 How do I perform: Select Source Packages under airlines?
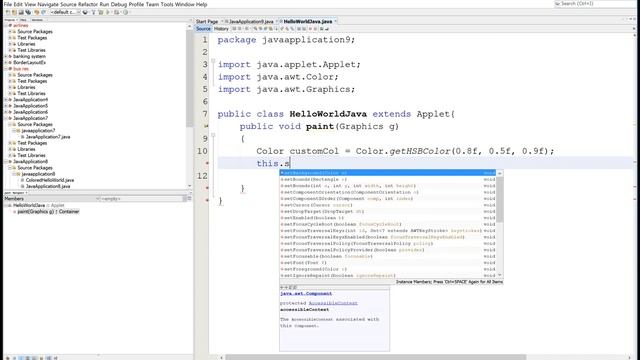click(x=35, y=31)
